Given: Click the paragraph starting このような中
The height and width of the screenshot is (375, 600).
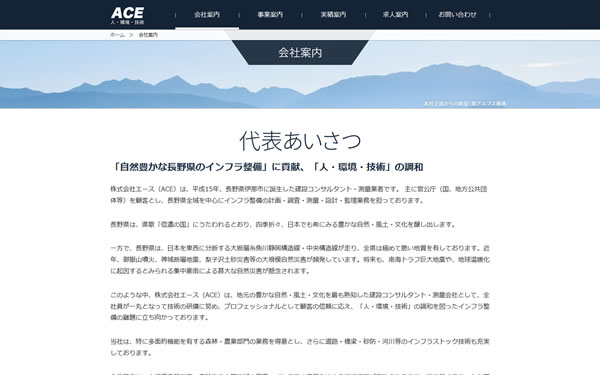Looking at the screenshot, I should (x=300, y=306).
